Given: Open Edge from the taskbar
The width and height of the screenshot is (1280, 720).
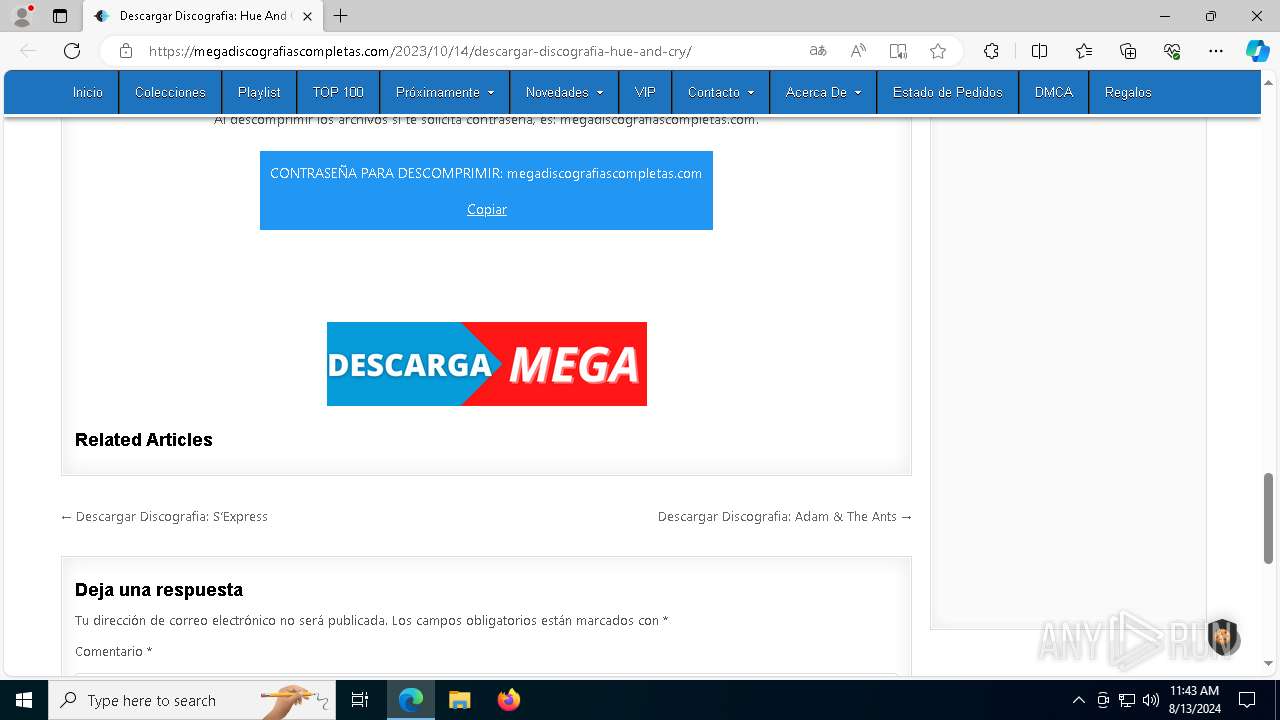Looking at the screenshot, I should [411, 700].
